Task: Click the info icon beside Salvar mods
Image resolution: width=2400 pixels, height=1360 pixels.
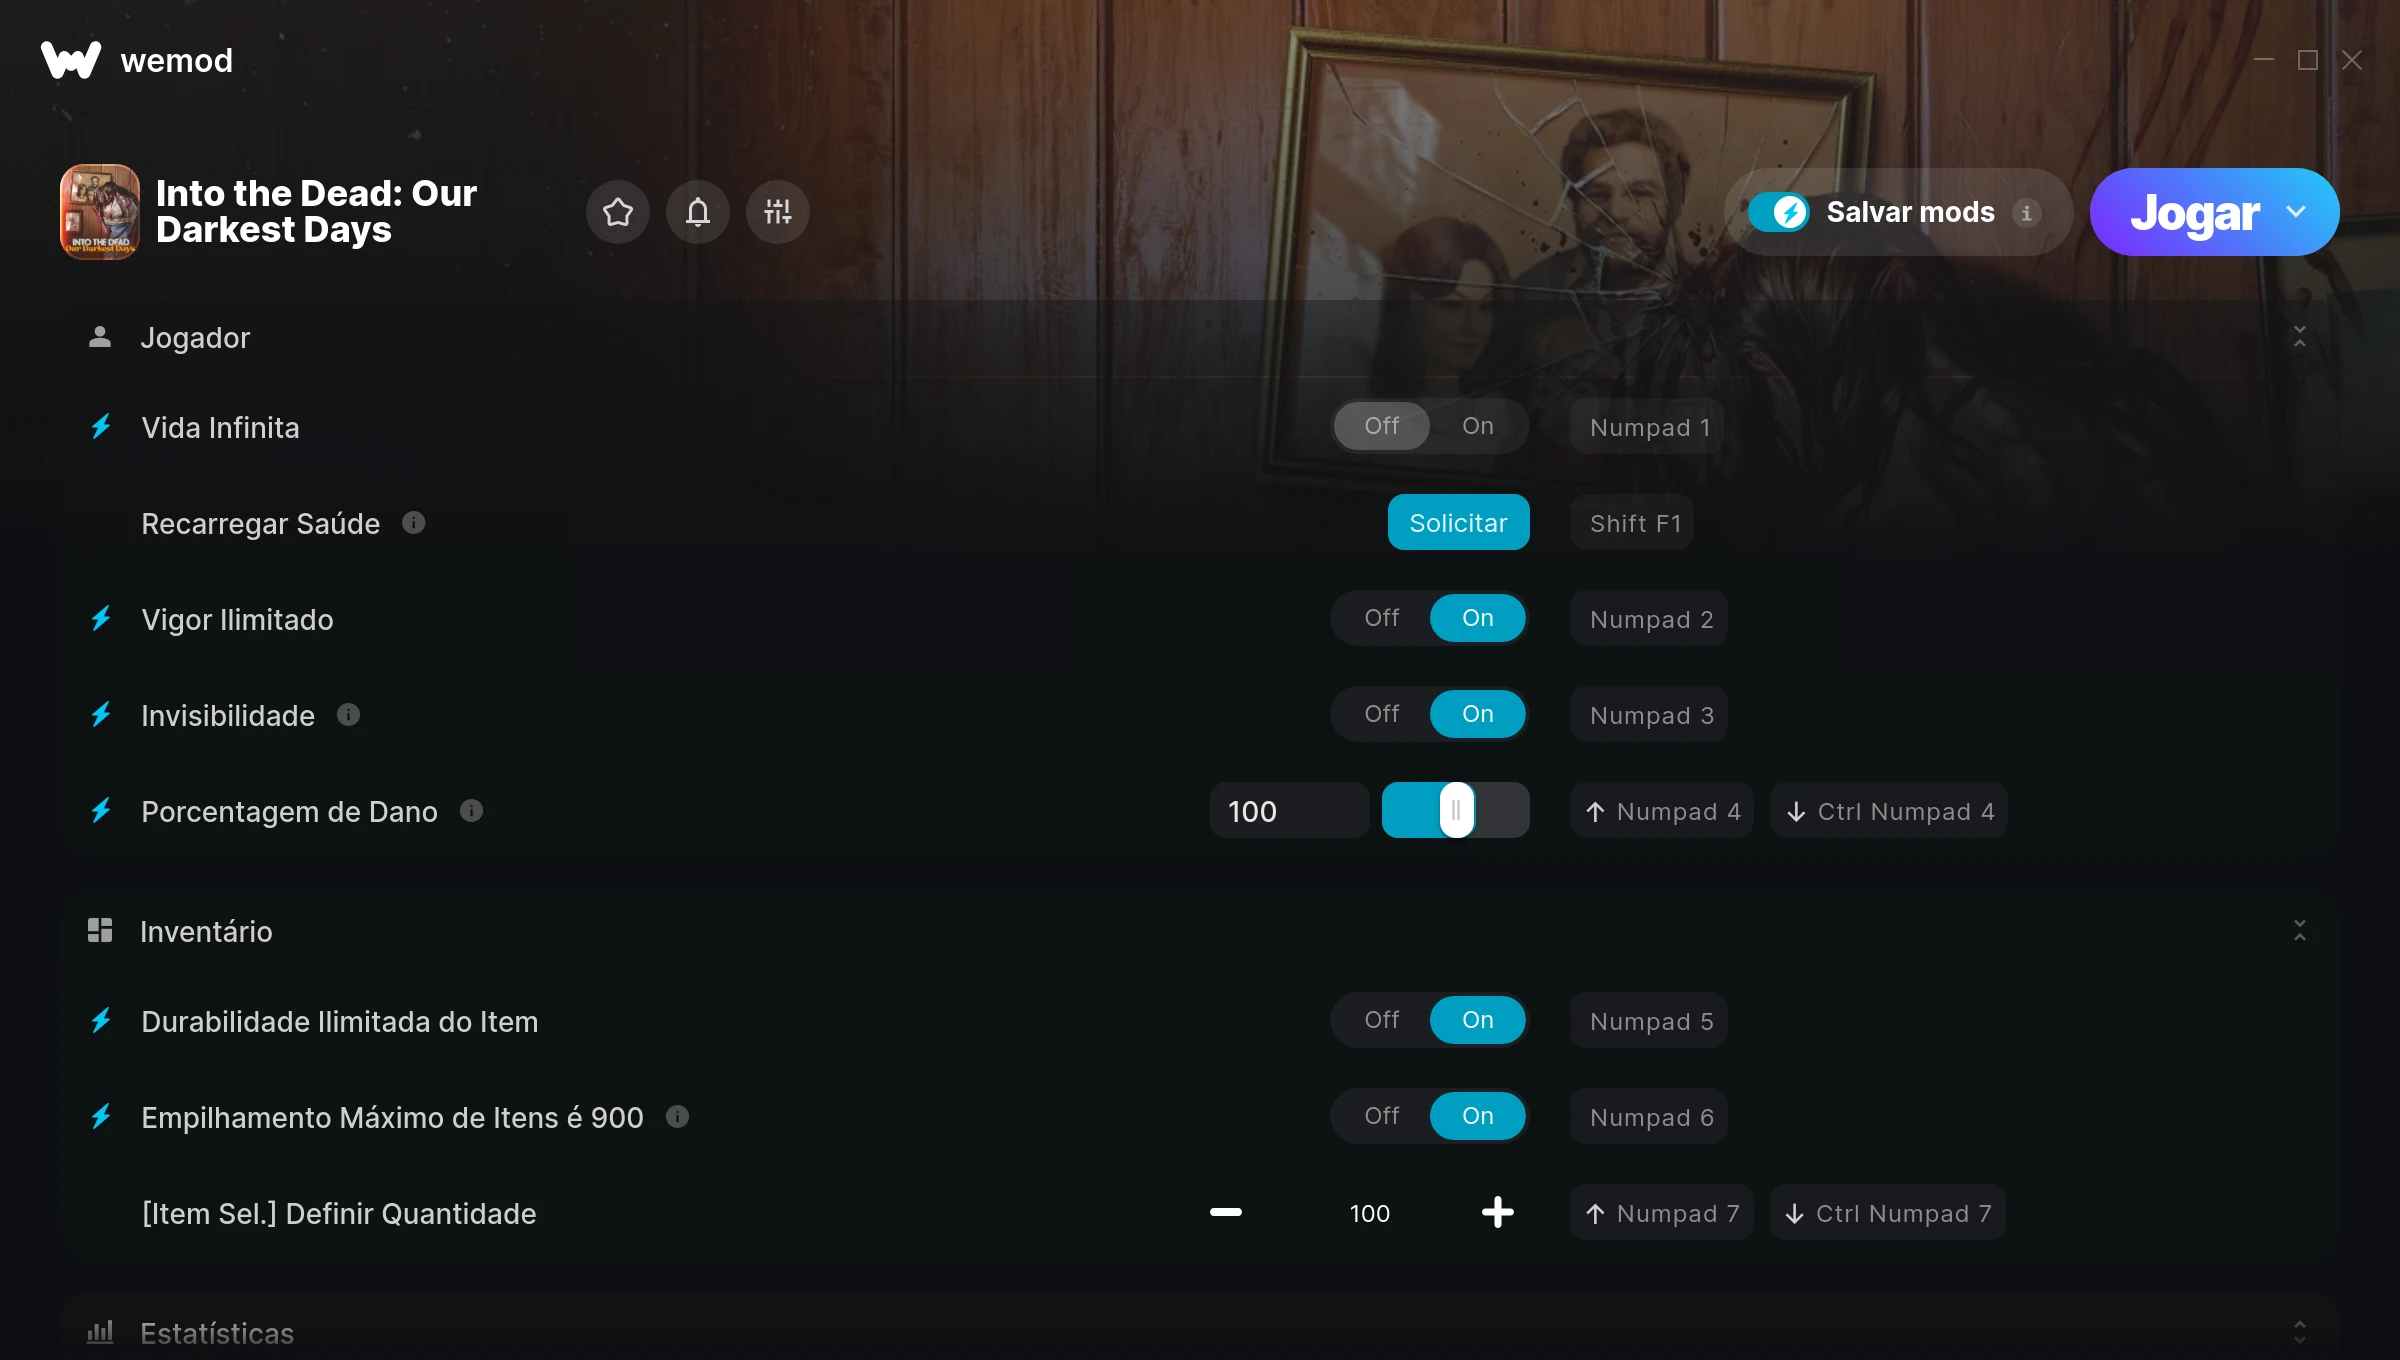Action: [2026, 213]
